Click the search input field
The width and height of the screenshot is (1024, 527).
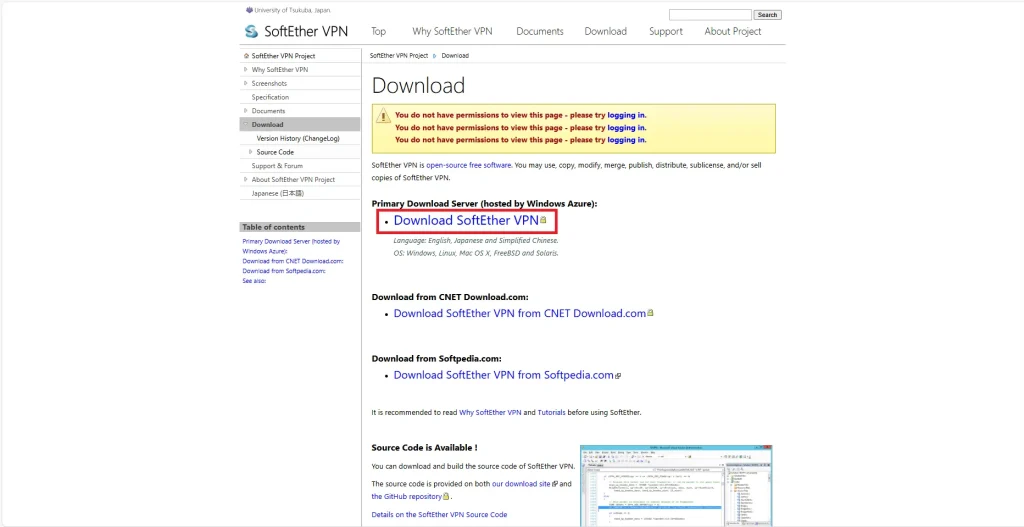pos(710,15)
